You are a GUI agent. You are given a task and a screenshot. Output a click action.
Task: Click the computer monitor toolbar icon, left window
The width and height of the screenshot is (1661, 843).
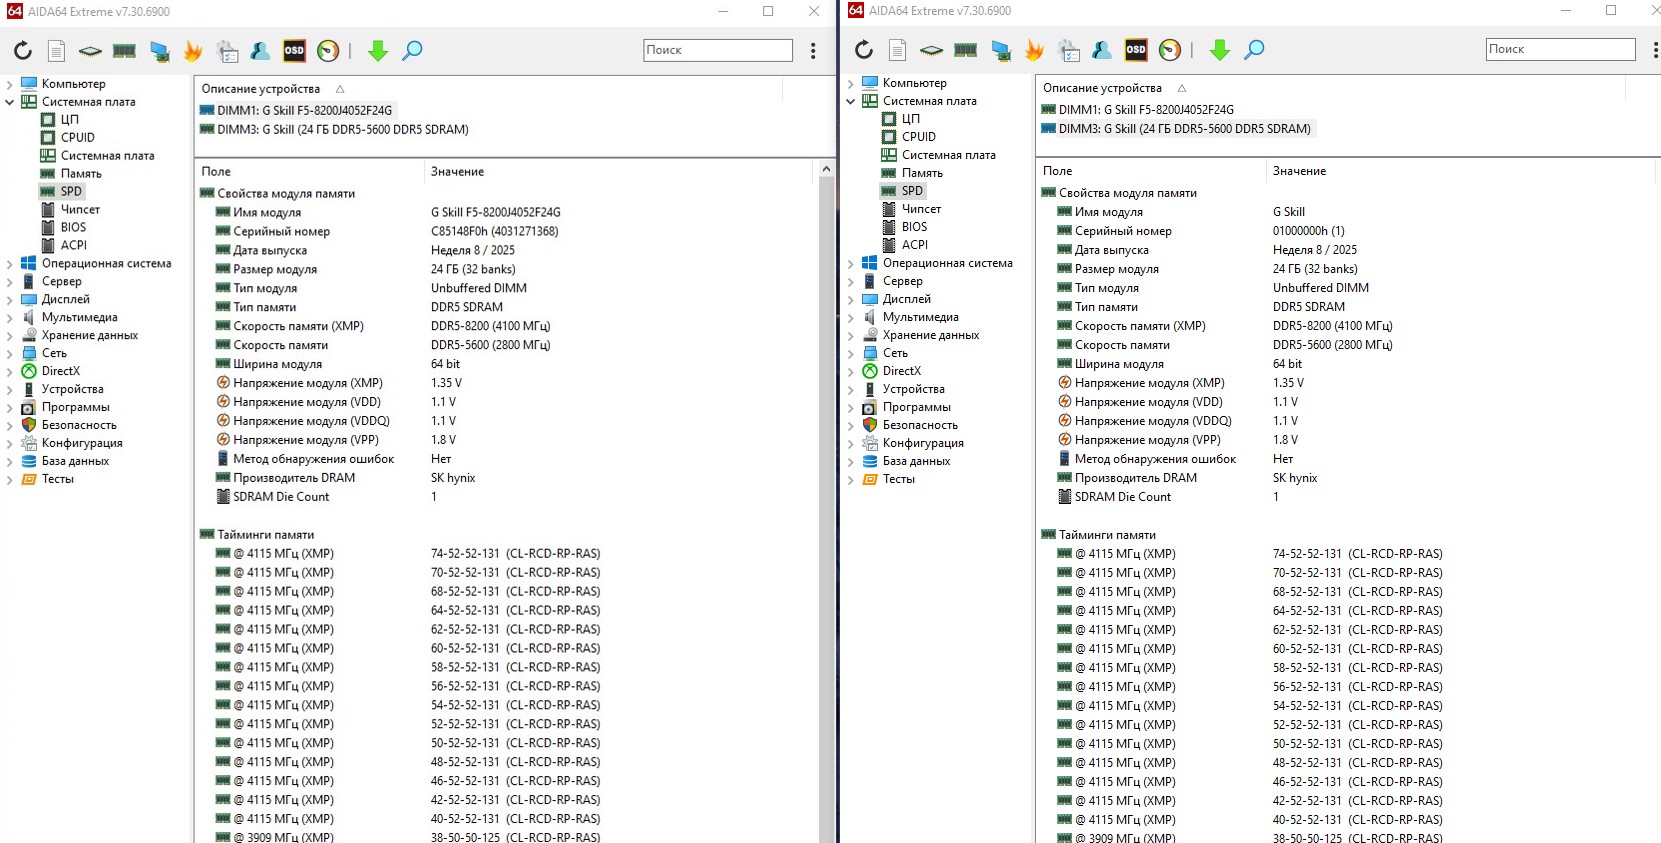[x=160, y=50]
